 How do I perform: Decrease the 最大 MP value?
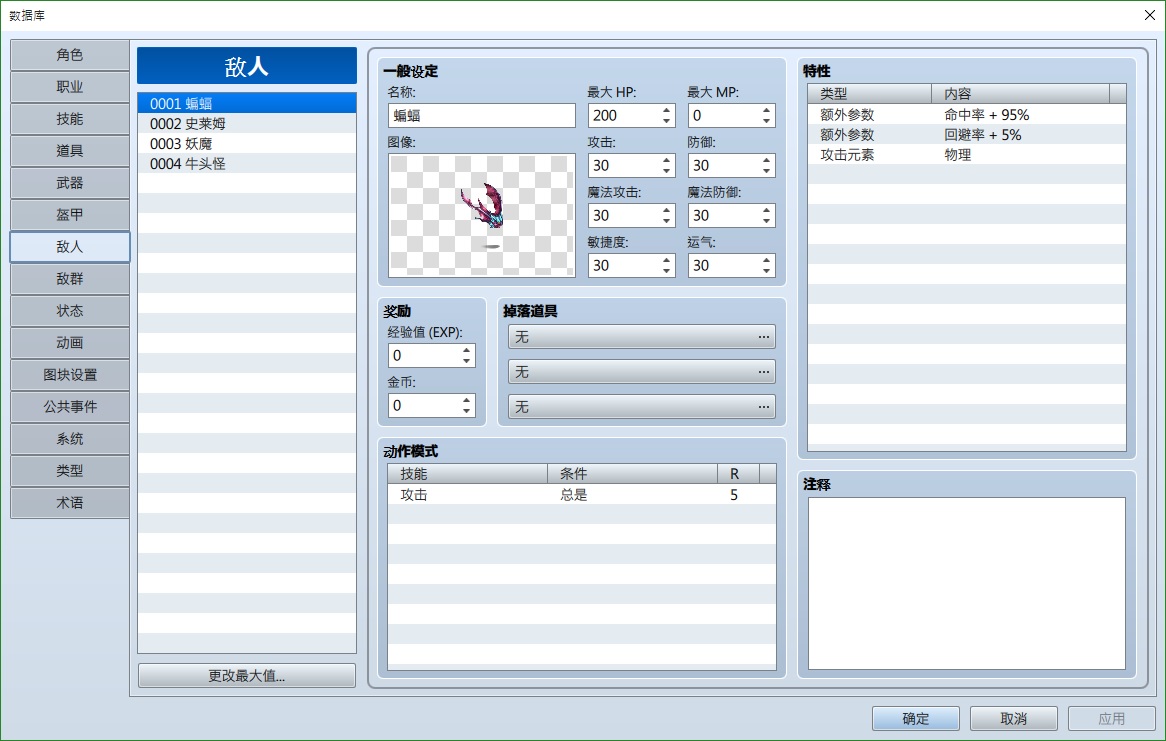[x=766, y=121]
